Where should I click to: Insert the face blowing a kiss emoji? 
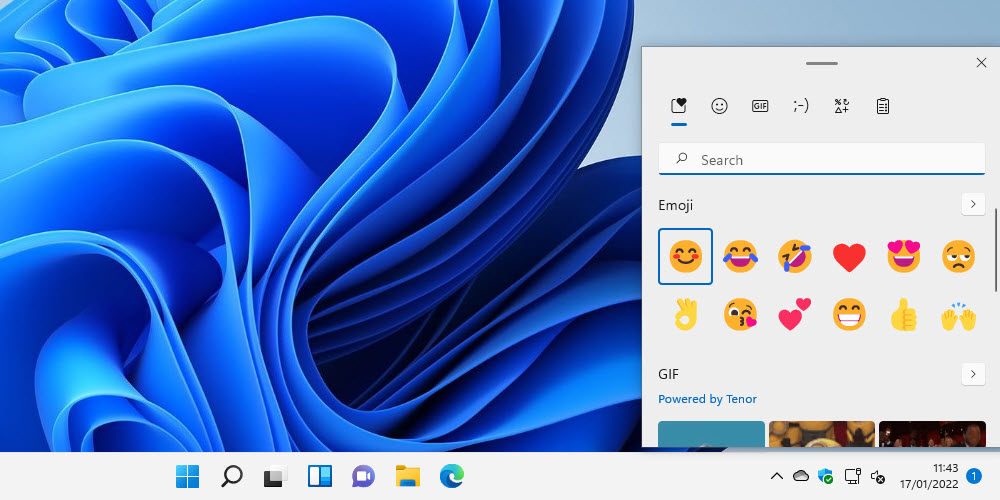click(740, 314)
